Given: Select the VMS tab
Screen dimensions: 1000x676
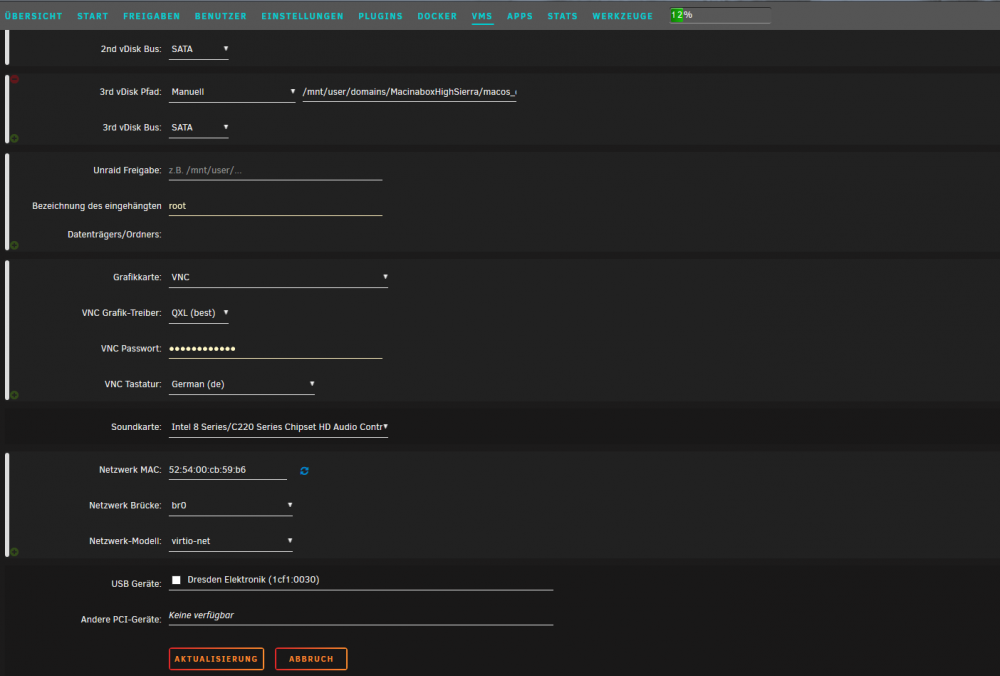Looking at the screenshot, I should pyautogui.click(x=482, y=16).
